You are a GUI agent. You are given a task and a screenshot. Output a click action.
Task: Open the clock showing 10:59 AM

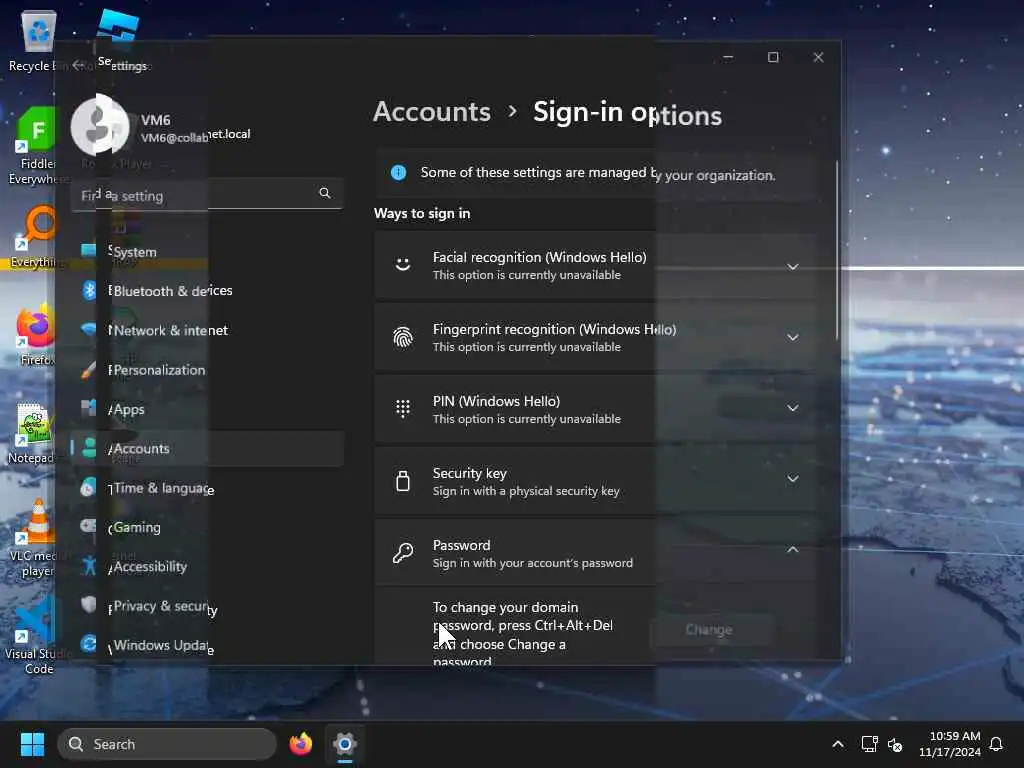tap(950, 744)
